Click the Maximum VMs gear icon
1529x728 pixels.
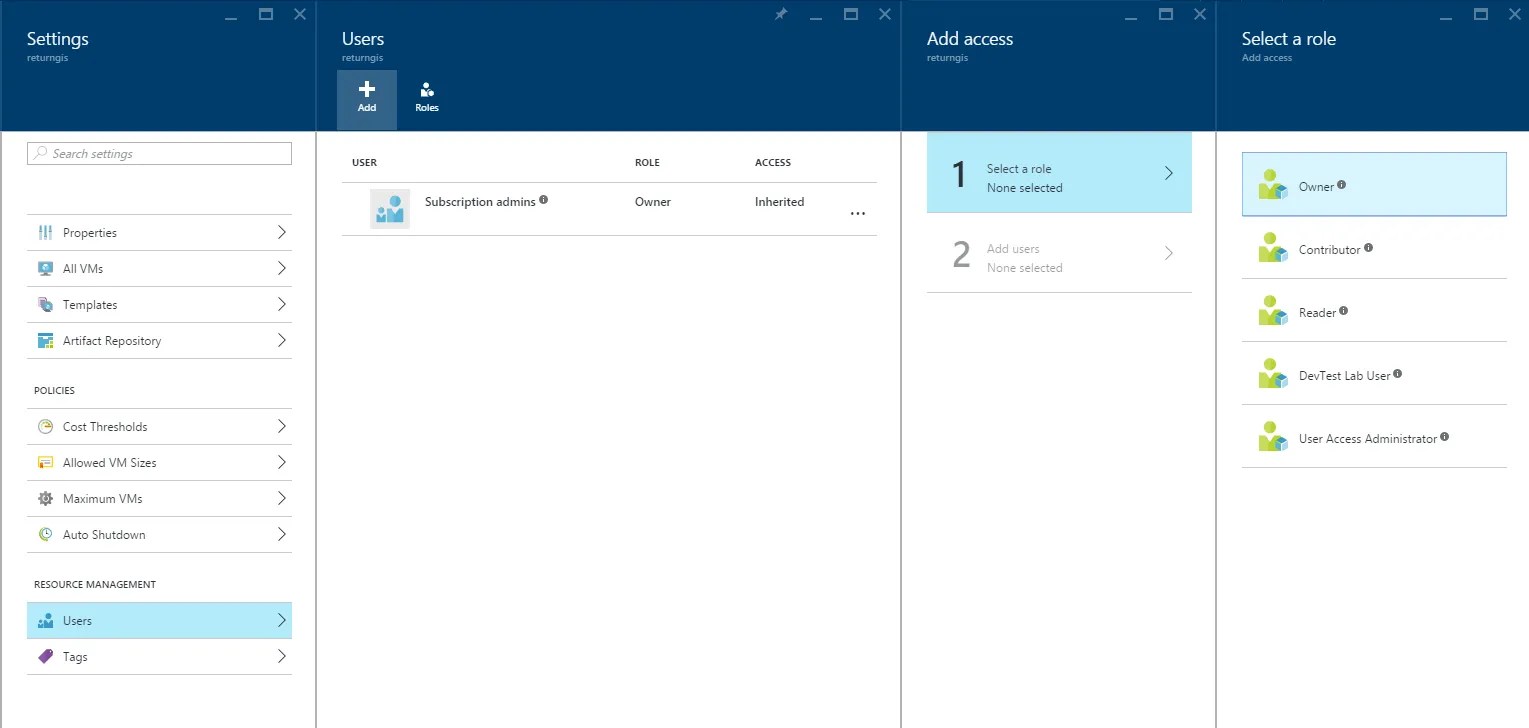click(x=45, y=499)
